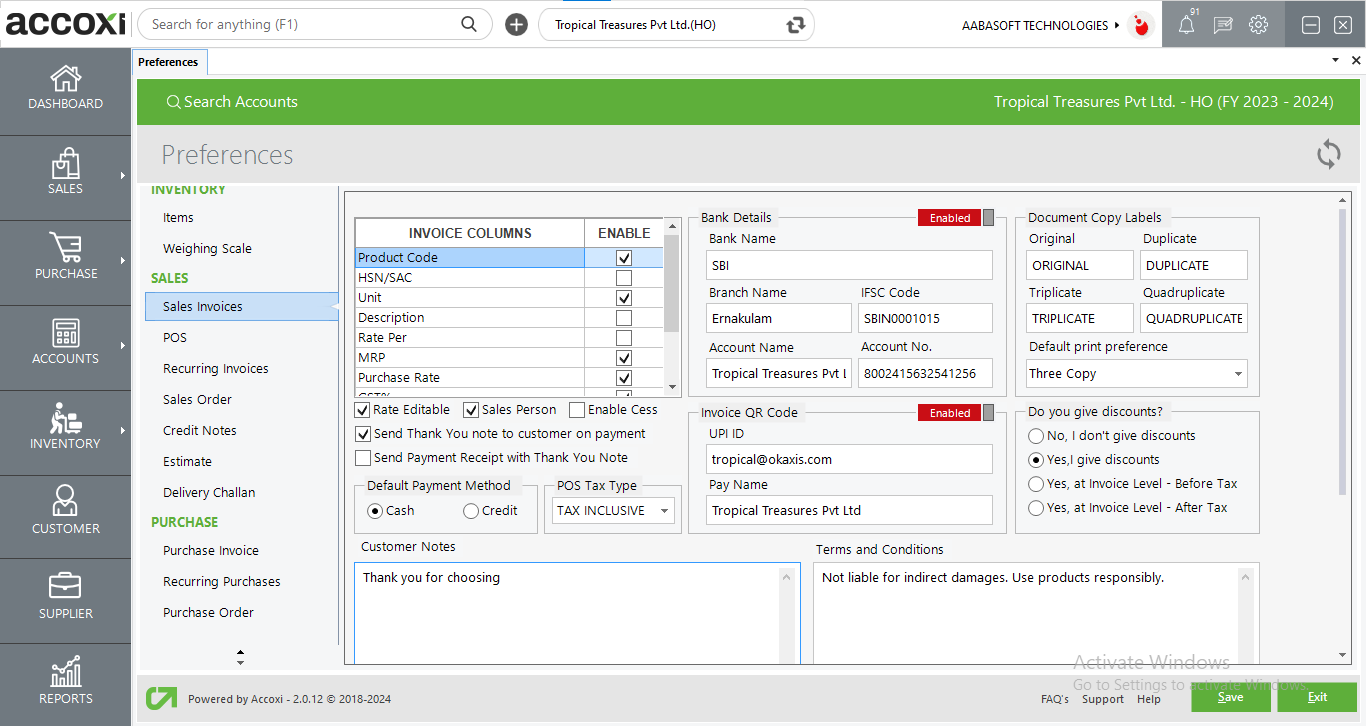Toggle the Enable Cess checkbox
The height and width of the screenshot is (726, 1366).
point(577,410)
